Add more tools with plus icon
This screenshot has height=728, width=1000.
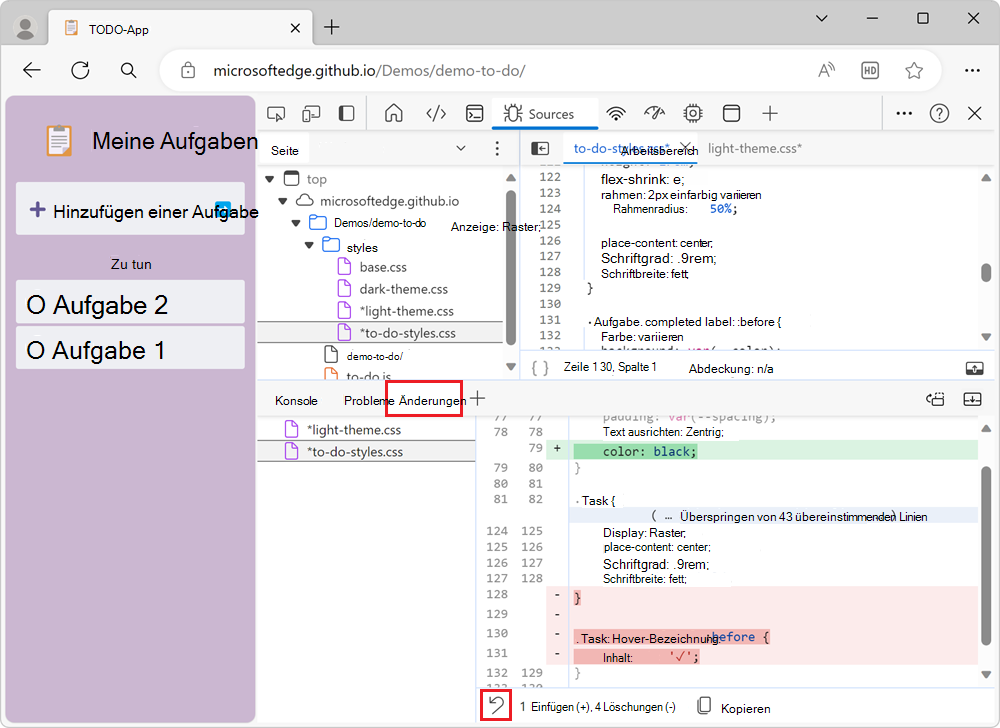click(770, 113)
